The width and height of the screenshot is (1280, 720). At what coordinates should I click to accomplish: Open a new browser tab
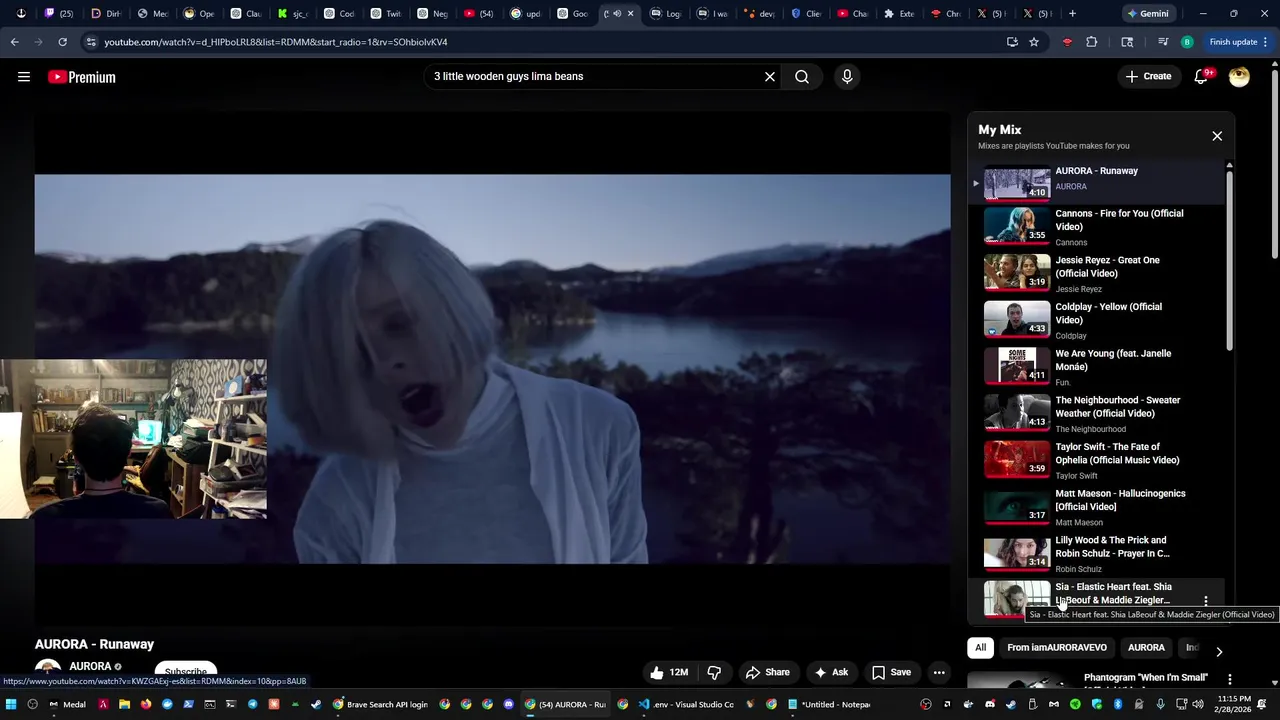[x=1072, y=14]
